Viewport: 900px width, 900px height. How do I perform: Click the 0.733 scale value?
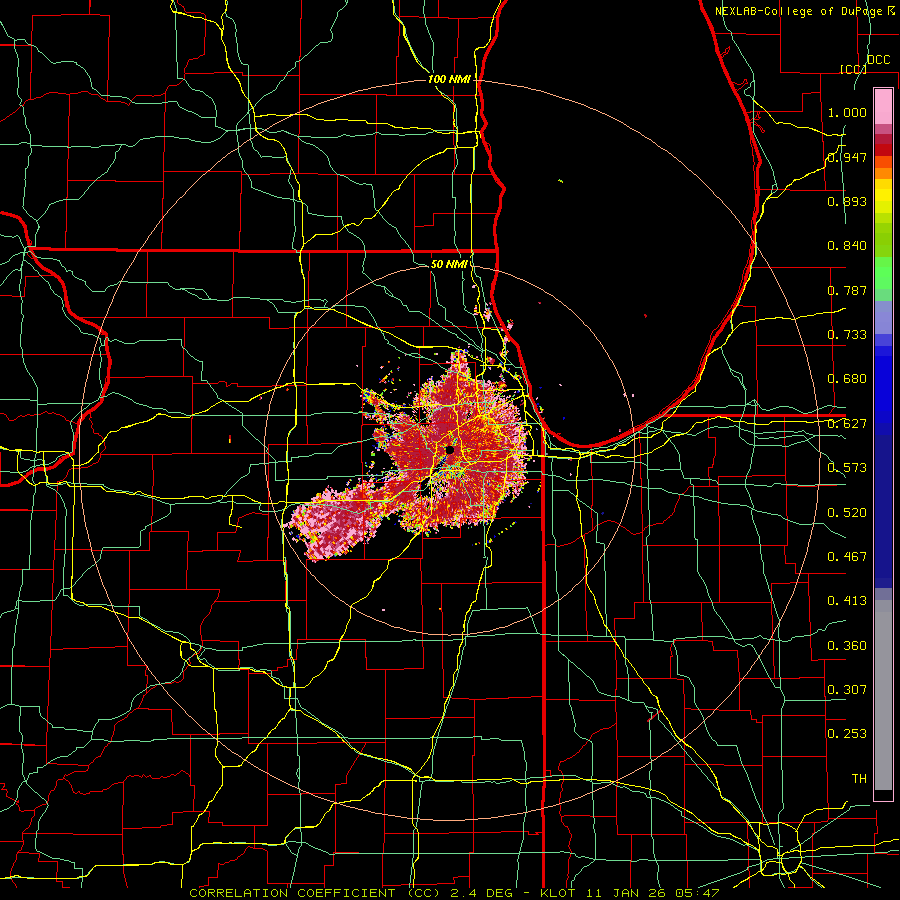(x=847, y=335)
